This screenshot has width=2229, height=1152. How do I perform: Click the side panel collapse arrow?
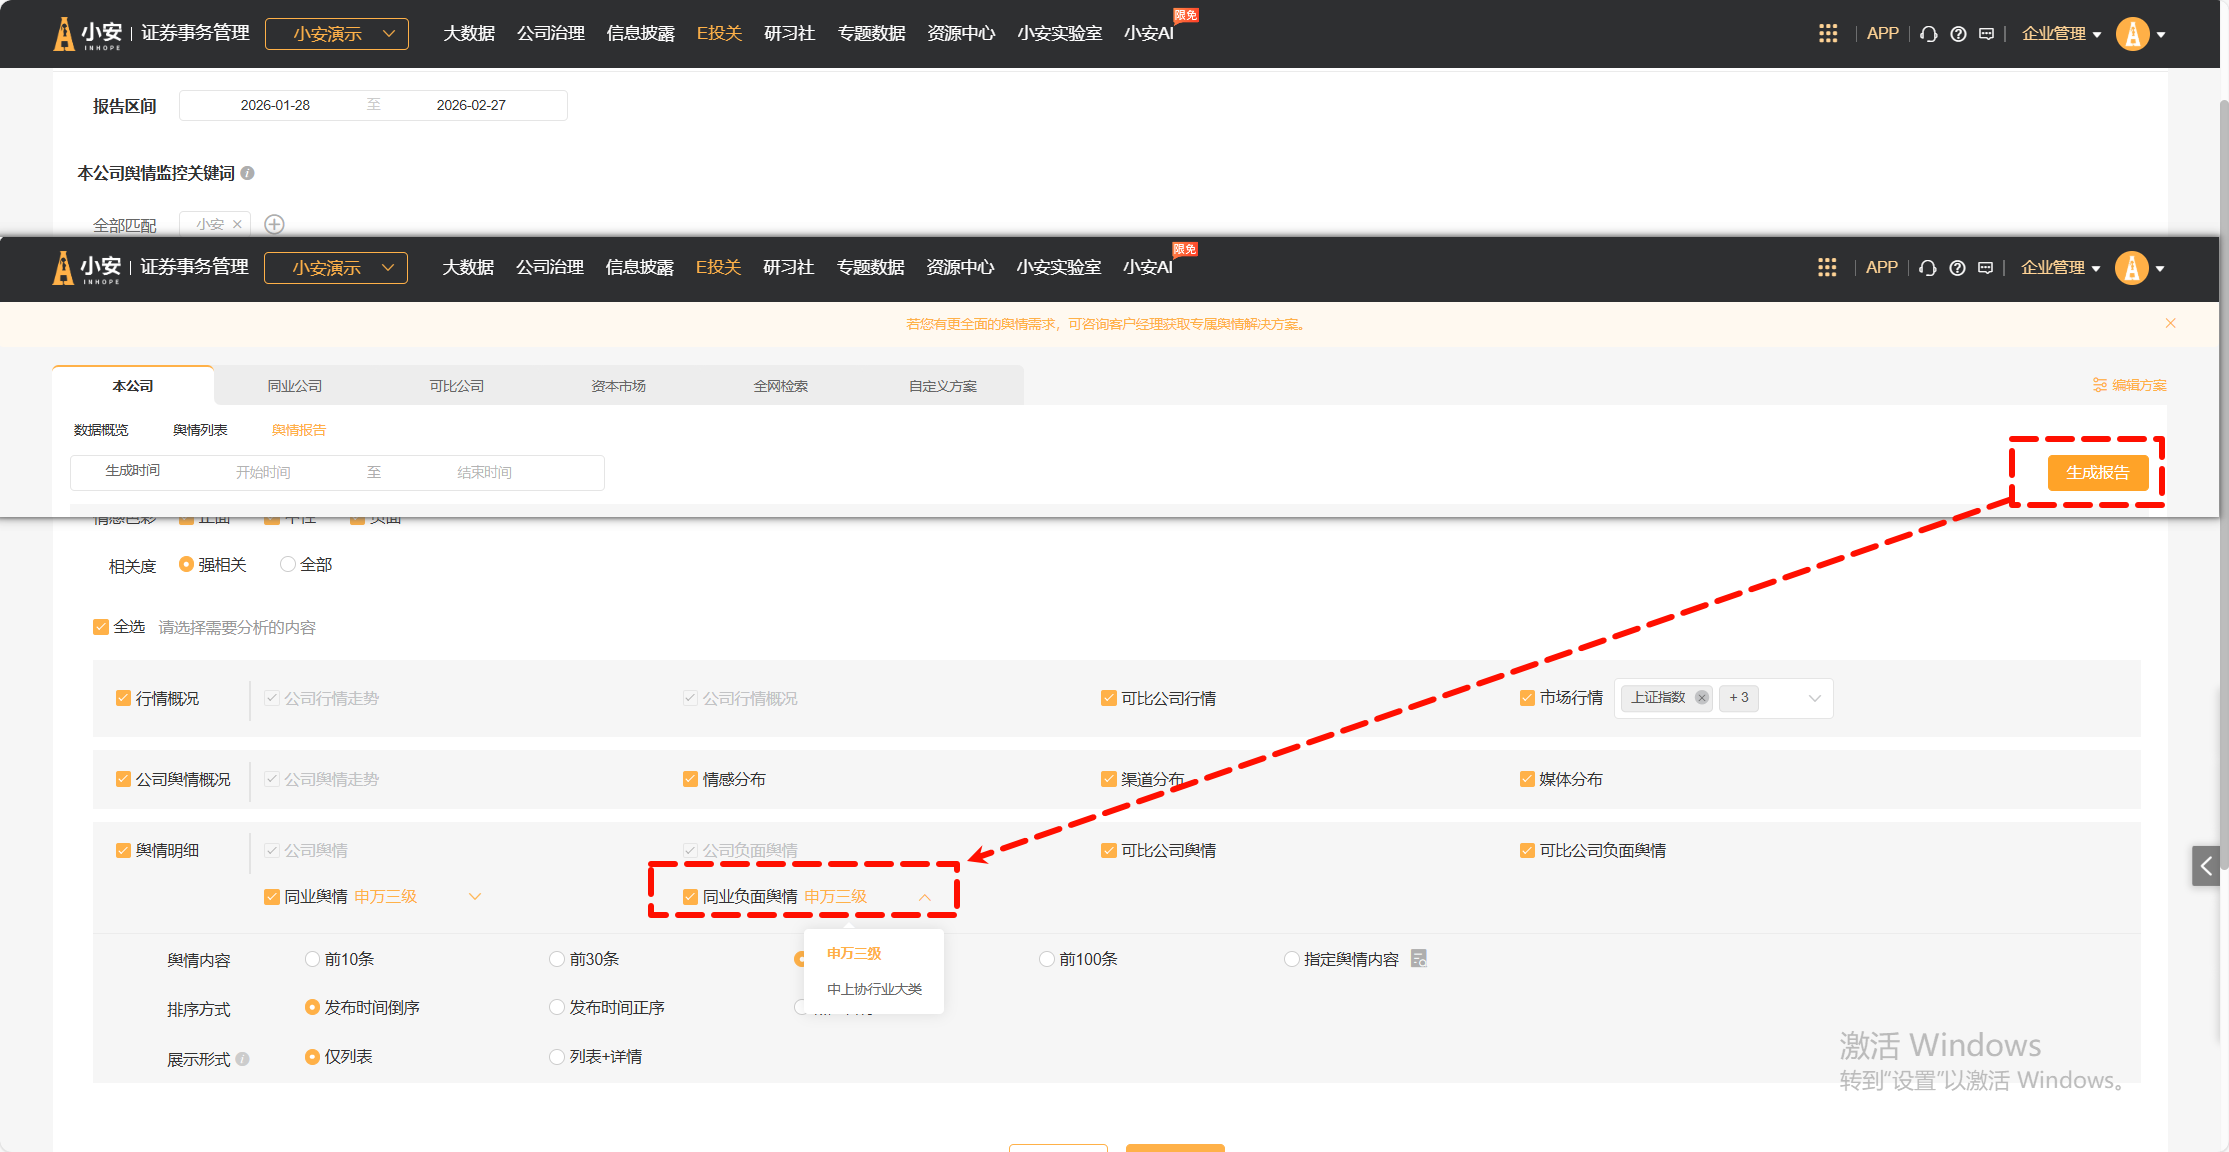coord(2205,866)
